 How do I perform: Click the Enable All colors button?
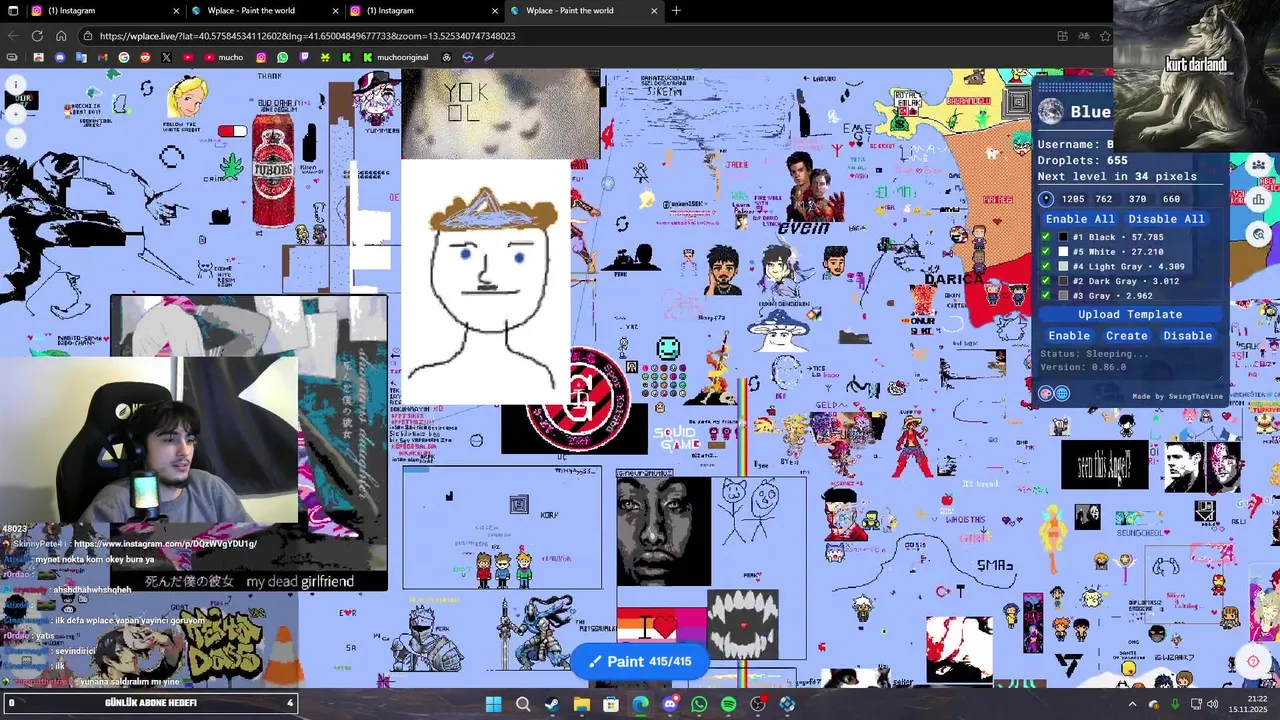pyautogui.click(x=1080, y=219)
